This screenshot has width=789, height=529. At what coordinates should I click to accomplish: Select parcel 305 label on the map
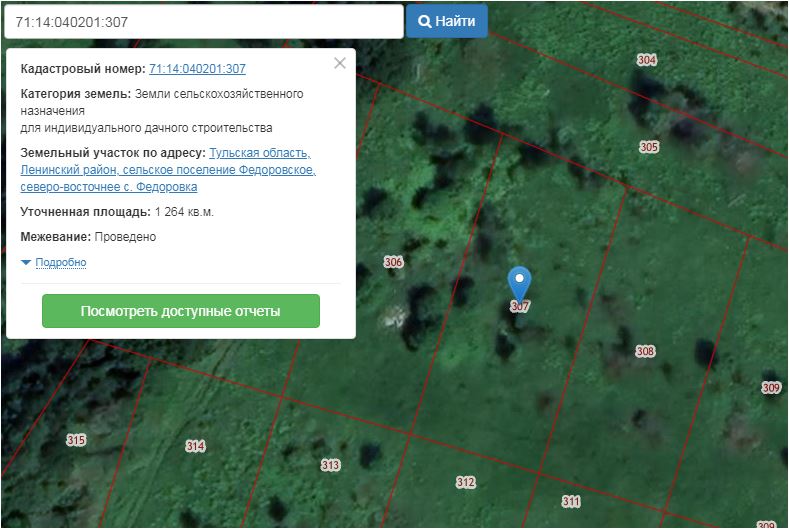(649, 147)
